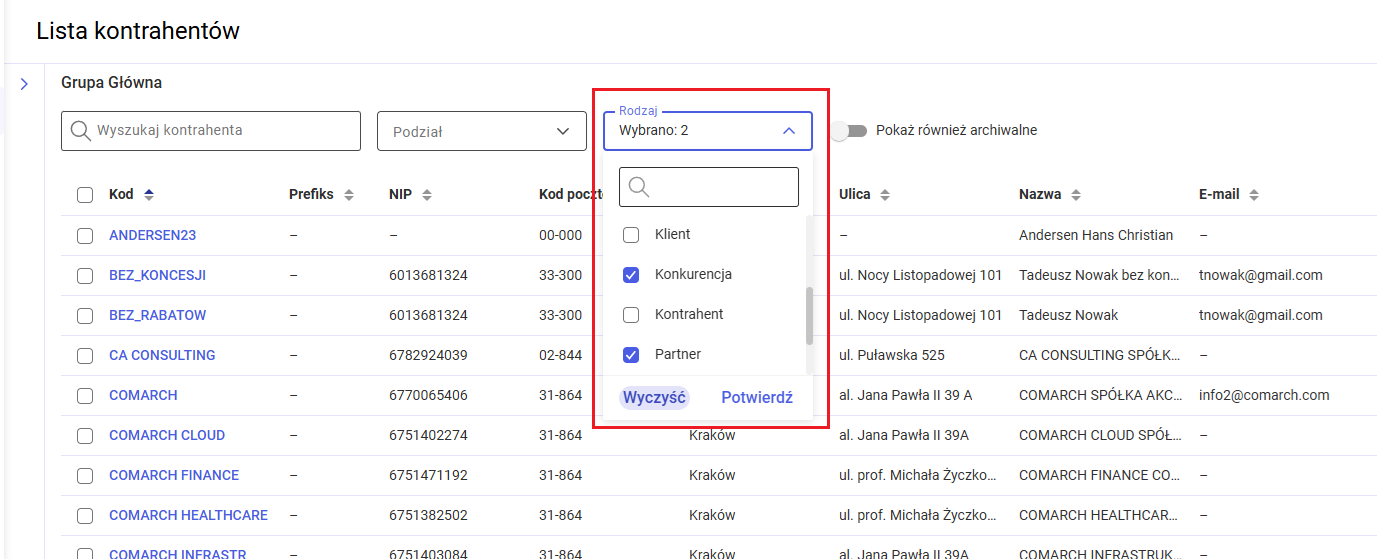Open the COMARCH CLOUD contractor link

pyautogui.click(x=167, y=435)
